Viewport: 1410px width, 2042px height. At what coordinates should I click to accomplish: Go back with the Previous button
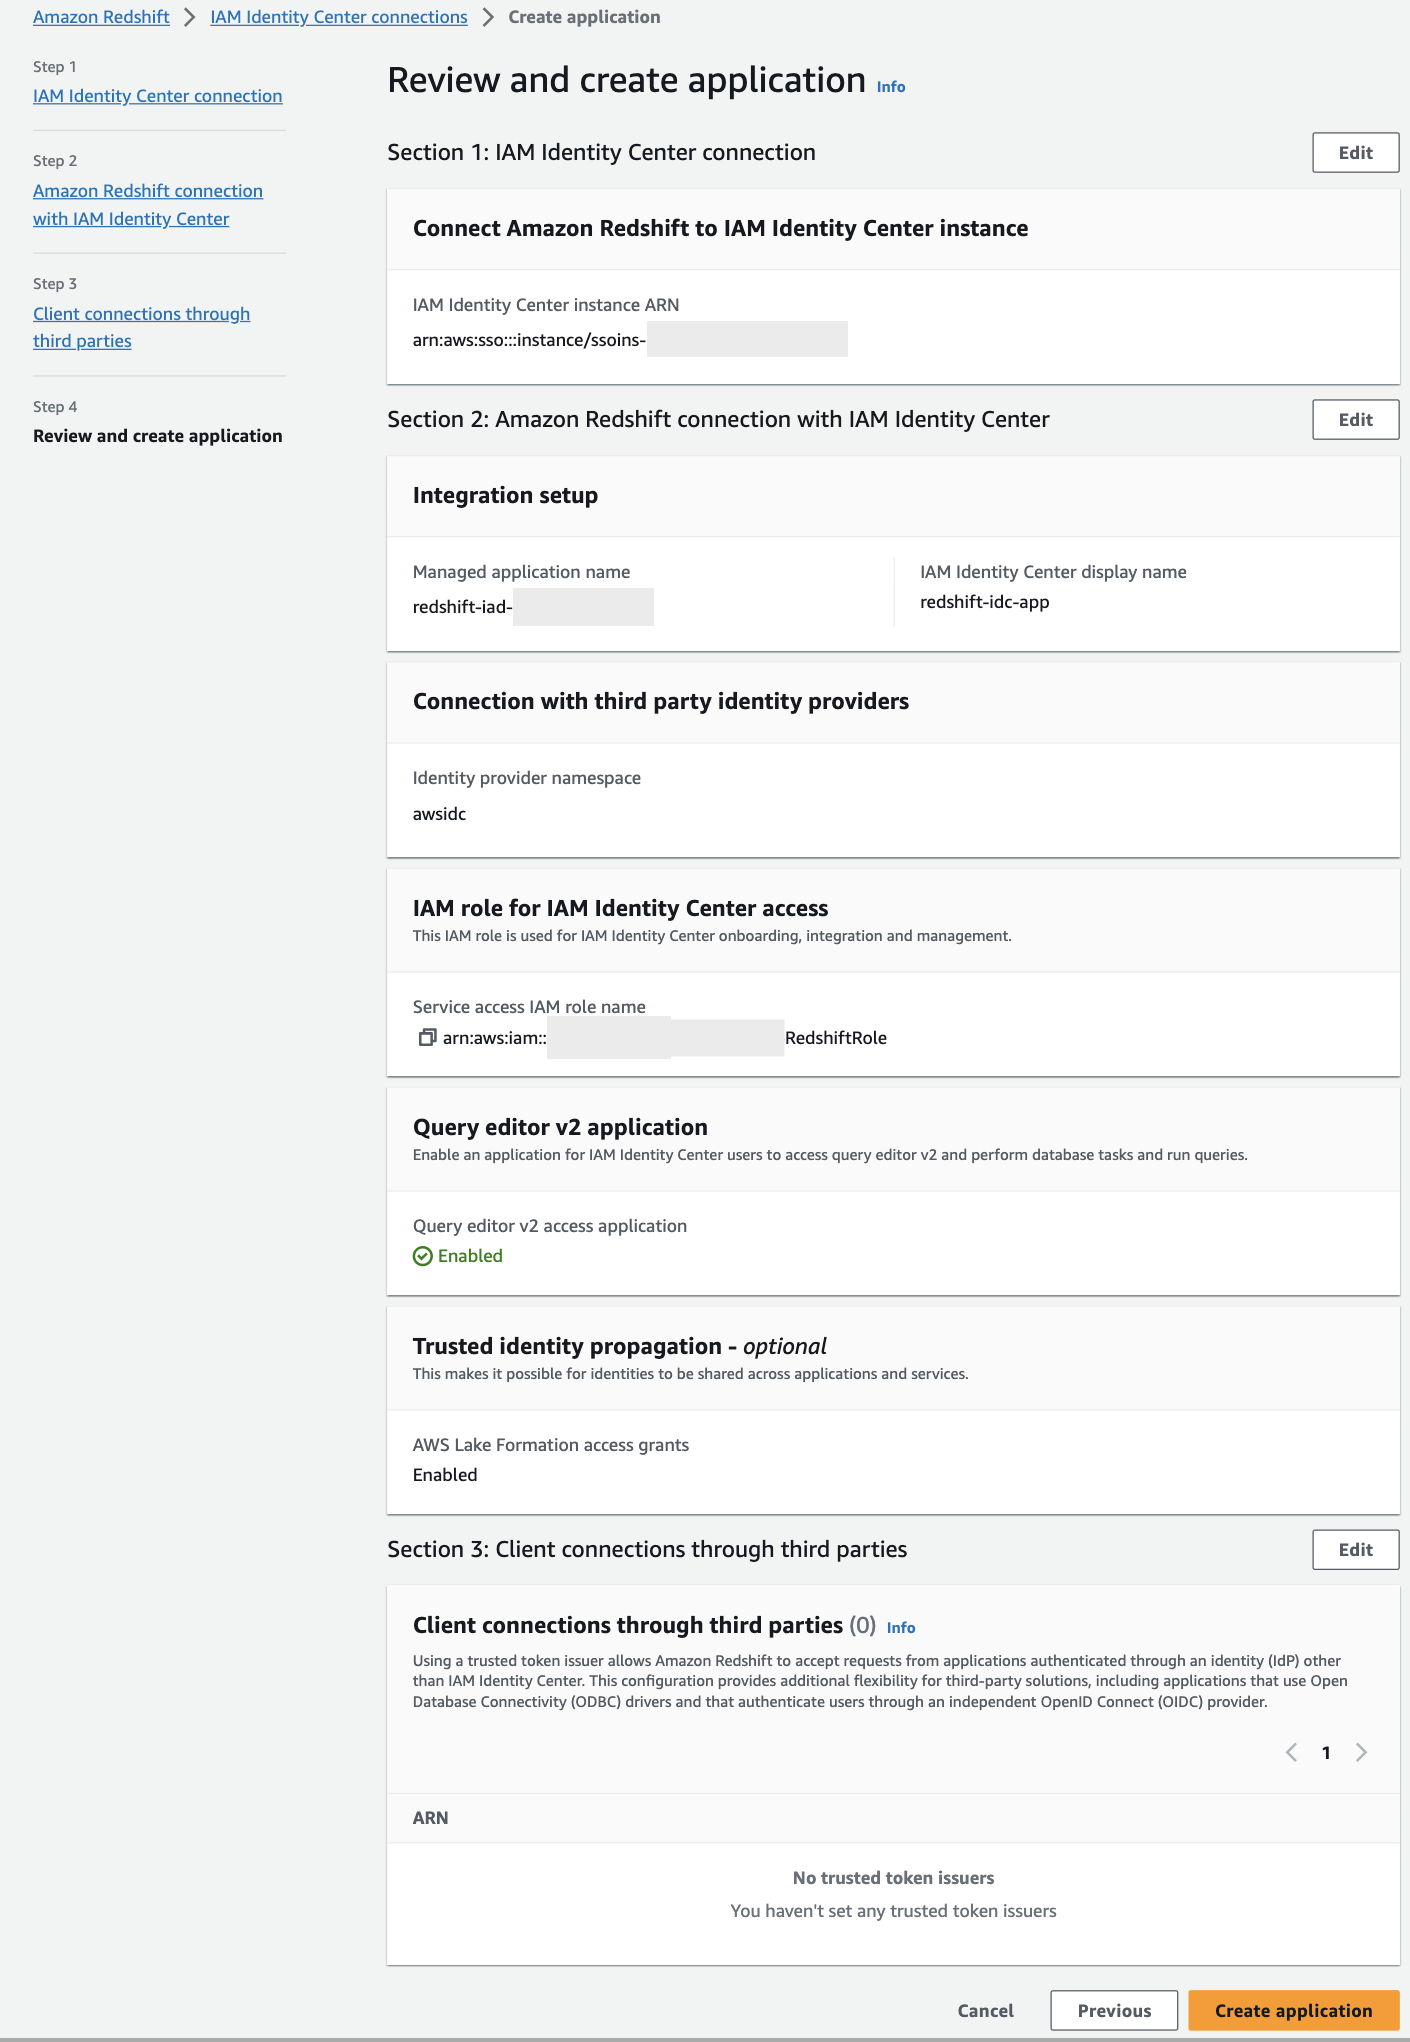click(x=1114, y=2010)
